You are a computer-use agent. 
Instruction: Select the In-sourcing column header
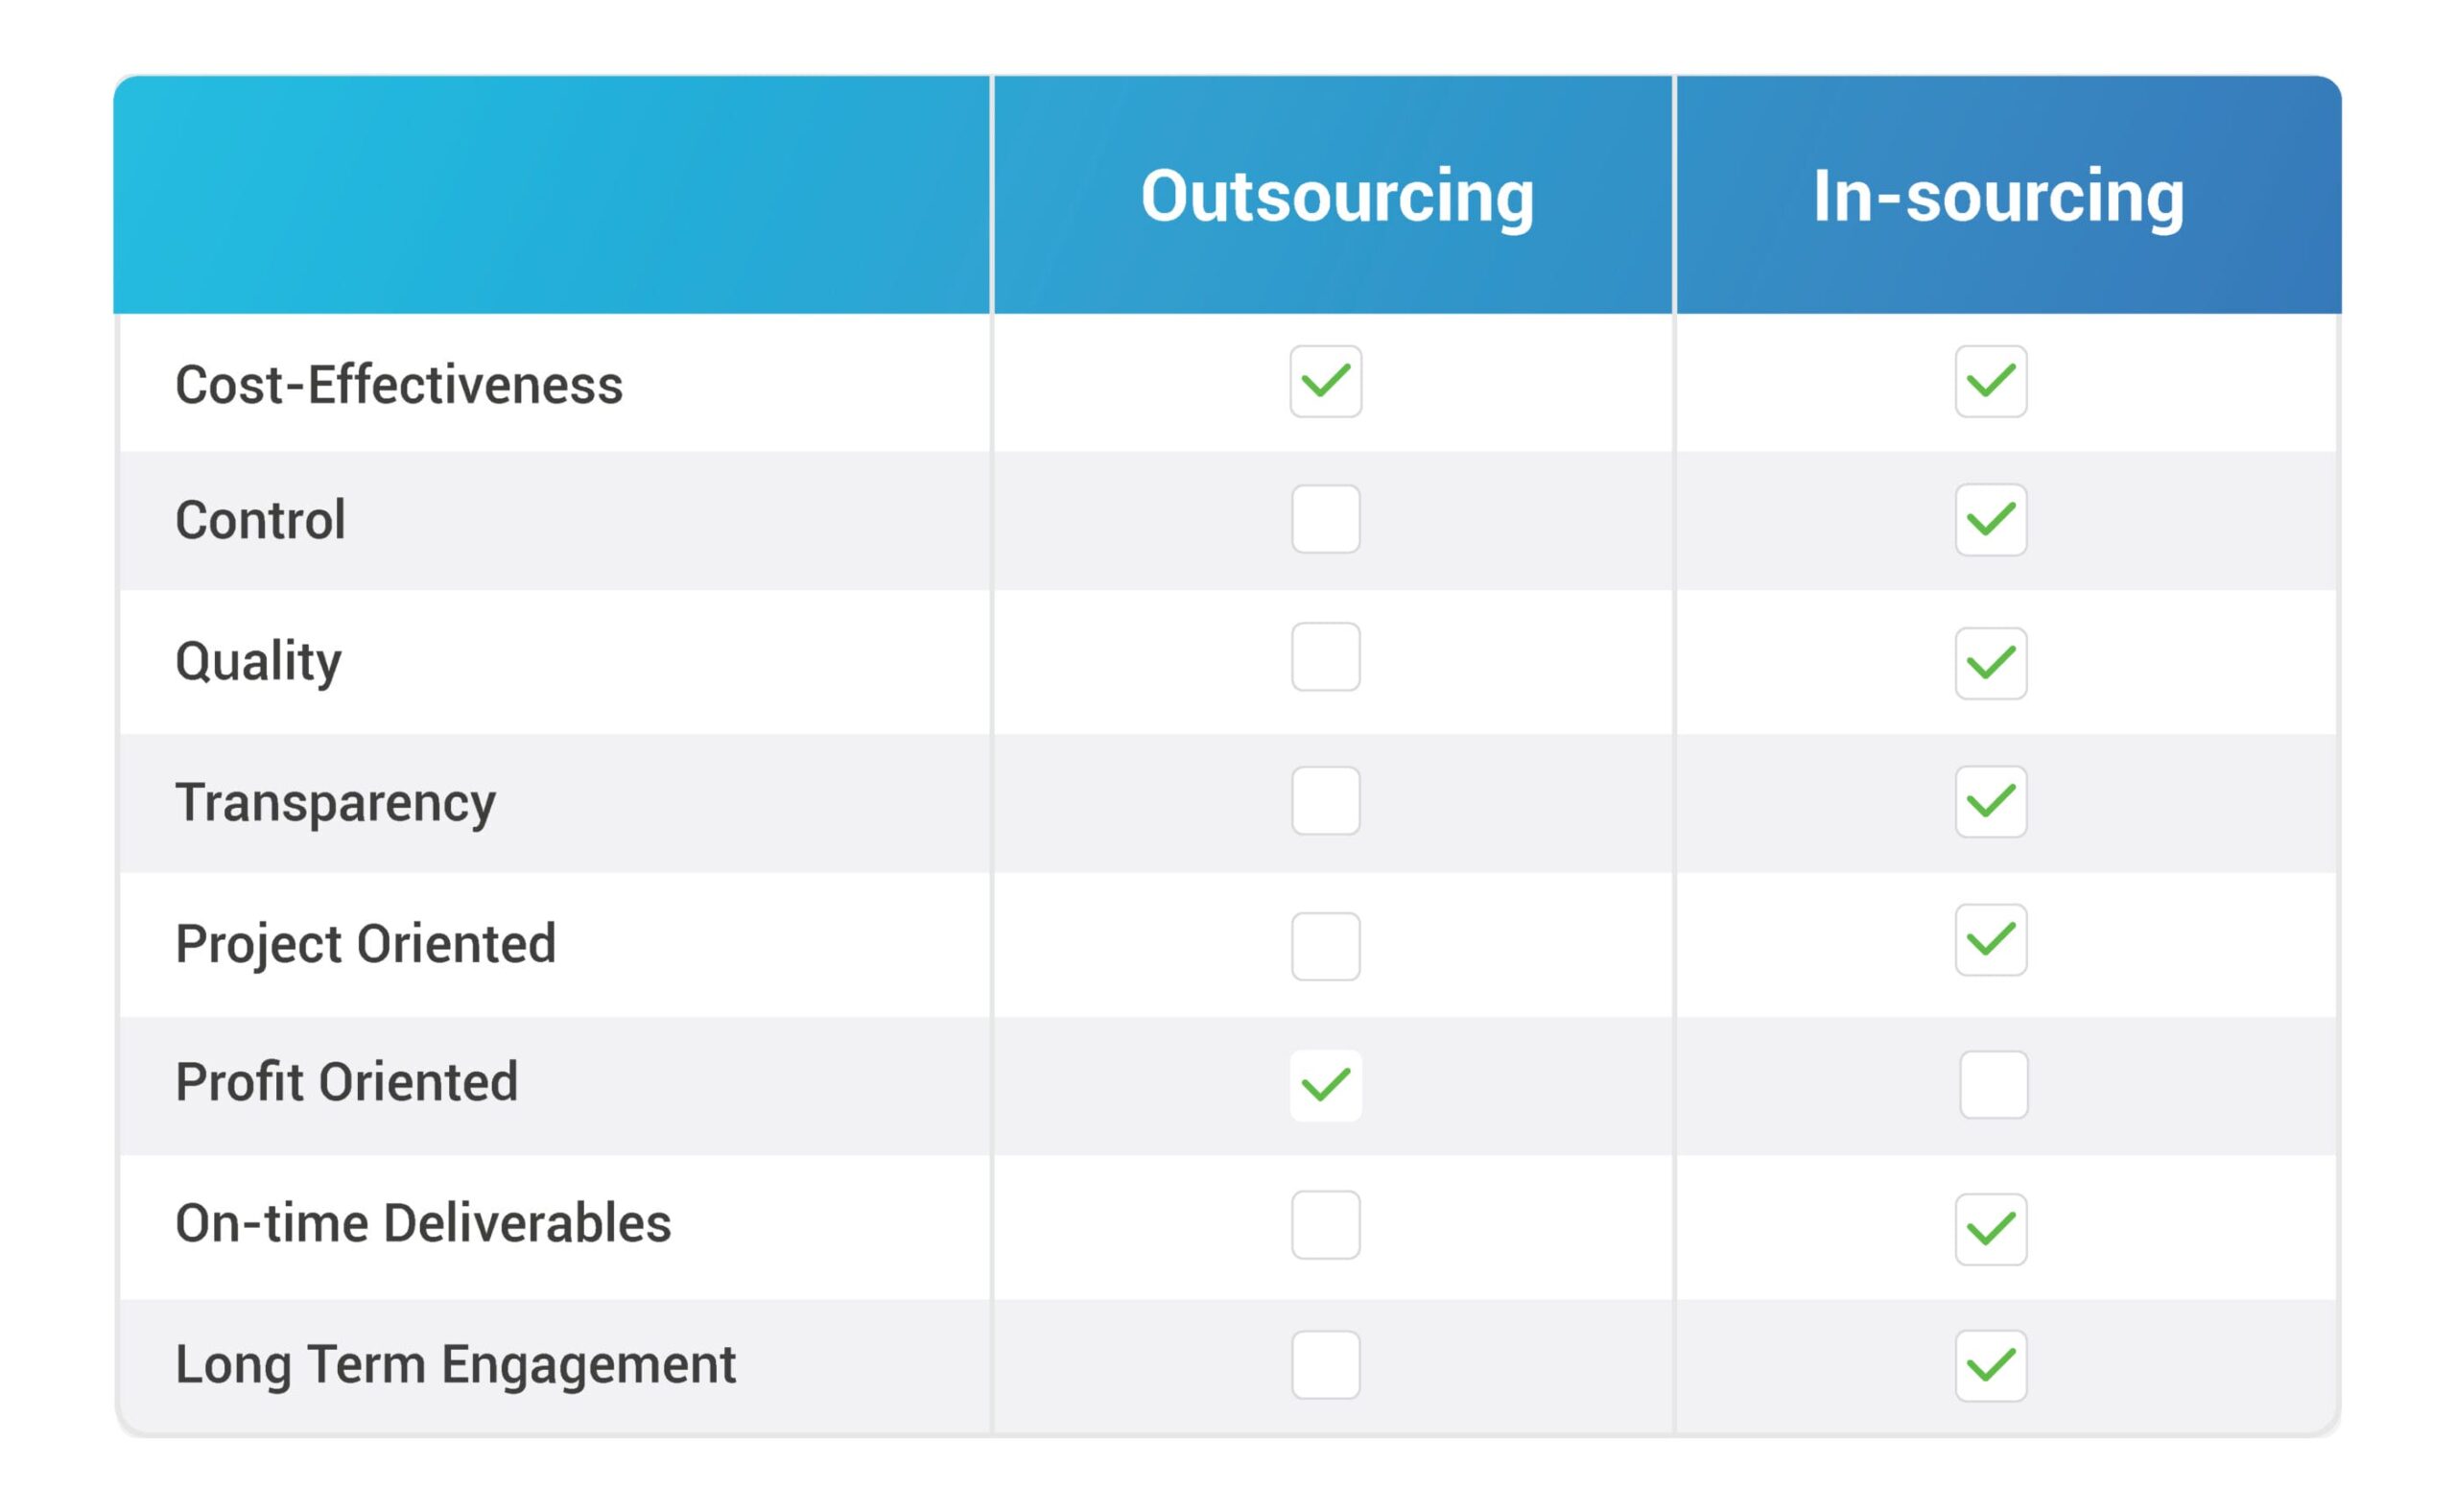click(x=1997, y=196)
